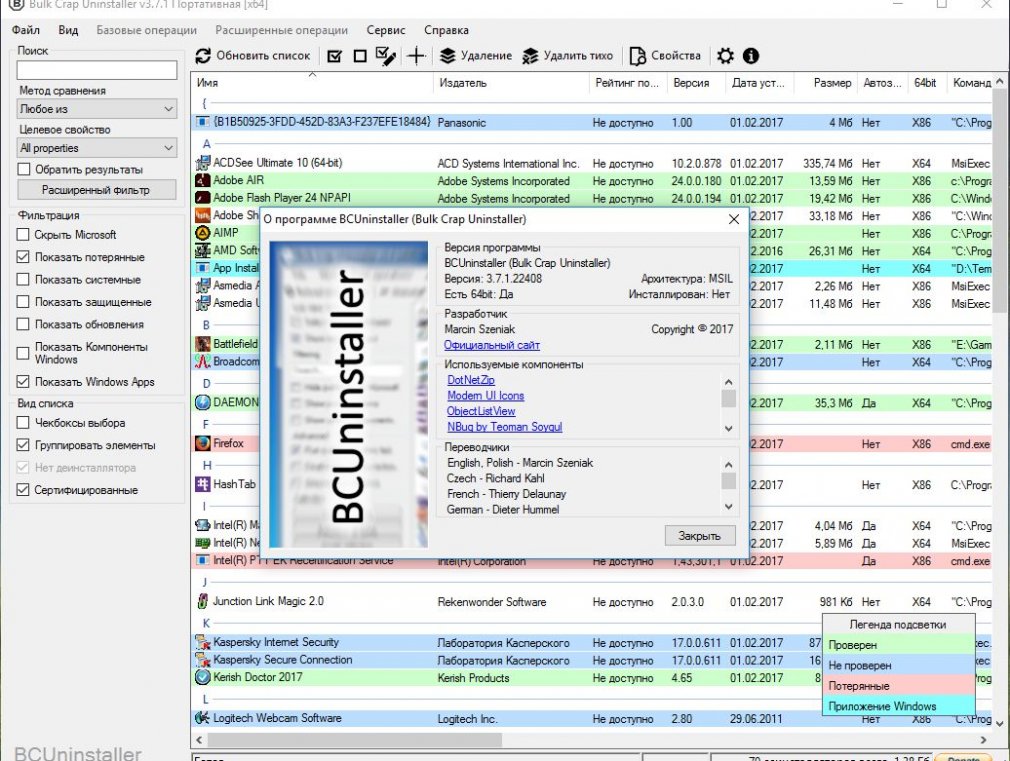Sort list by Издатель column header
Screen dimensions: 1010x761
tap(511, 83)
